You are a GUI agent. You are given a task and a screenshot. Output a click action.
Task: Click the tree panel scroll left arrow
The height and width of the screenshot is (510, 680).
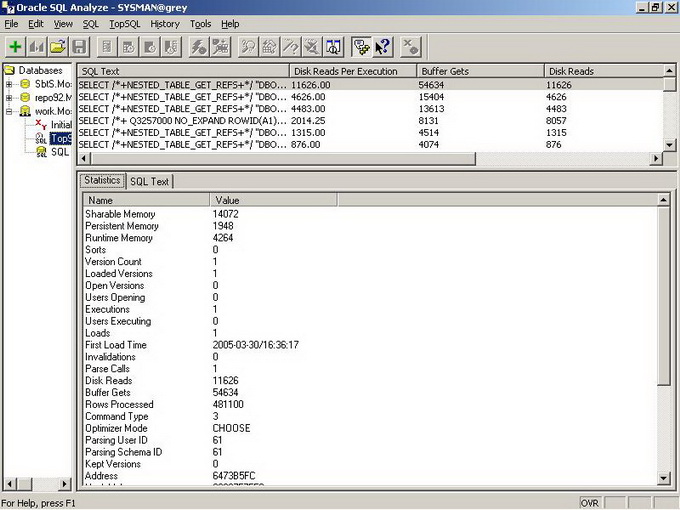tap(10, 484)
